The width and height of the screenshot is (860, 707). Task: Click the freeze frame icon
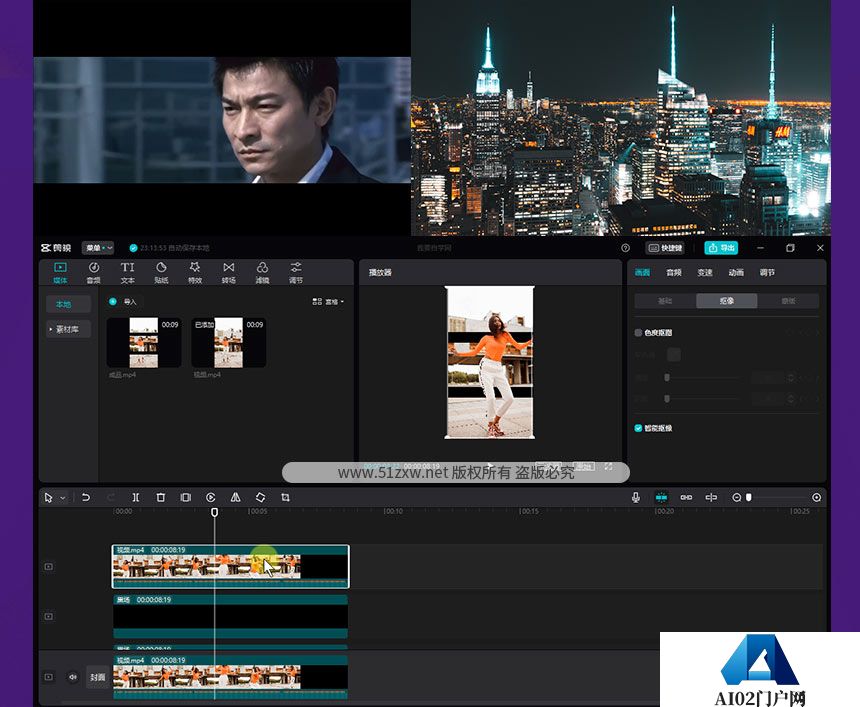pos(186,497)
